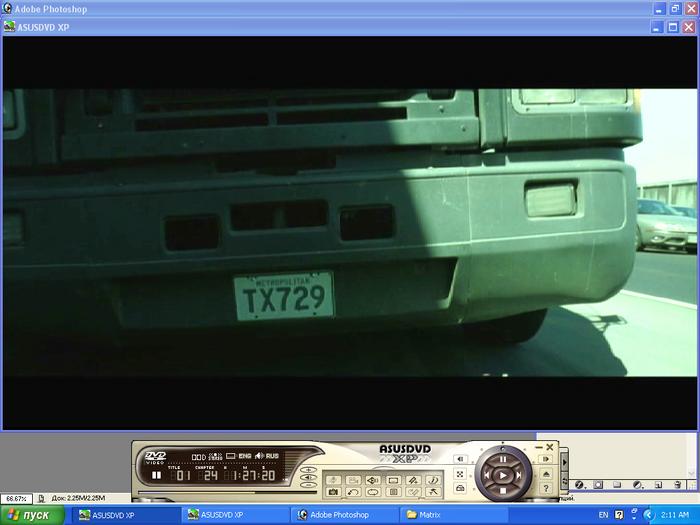Click the camera capture frame icon
Screen dimensions: 700x525
click(333, 492)
